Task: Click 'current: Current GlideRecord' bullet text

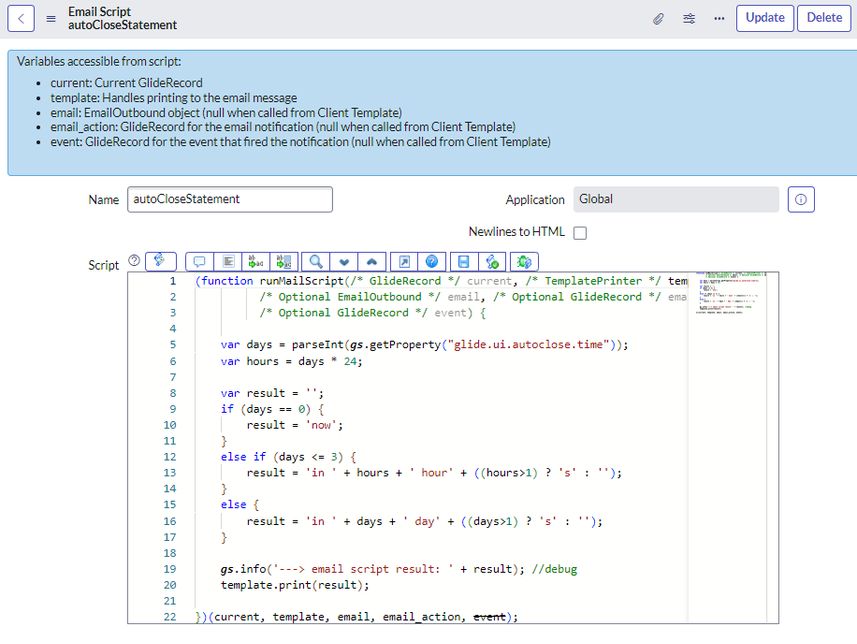Action: pyautogui.click(x=126, y=83)
